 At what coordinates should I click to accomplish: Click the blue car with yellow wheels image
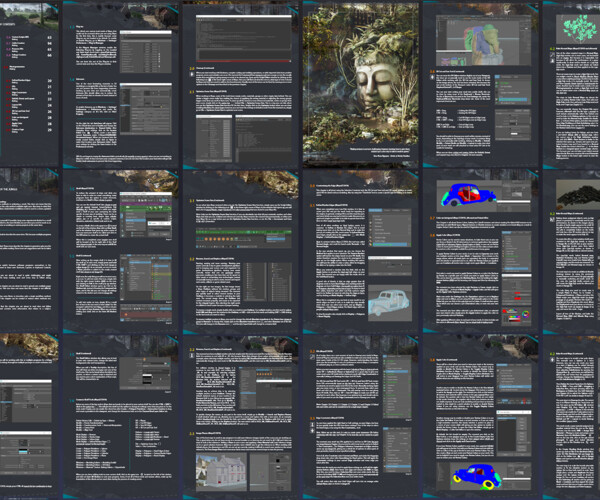(483, 476)
